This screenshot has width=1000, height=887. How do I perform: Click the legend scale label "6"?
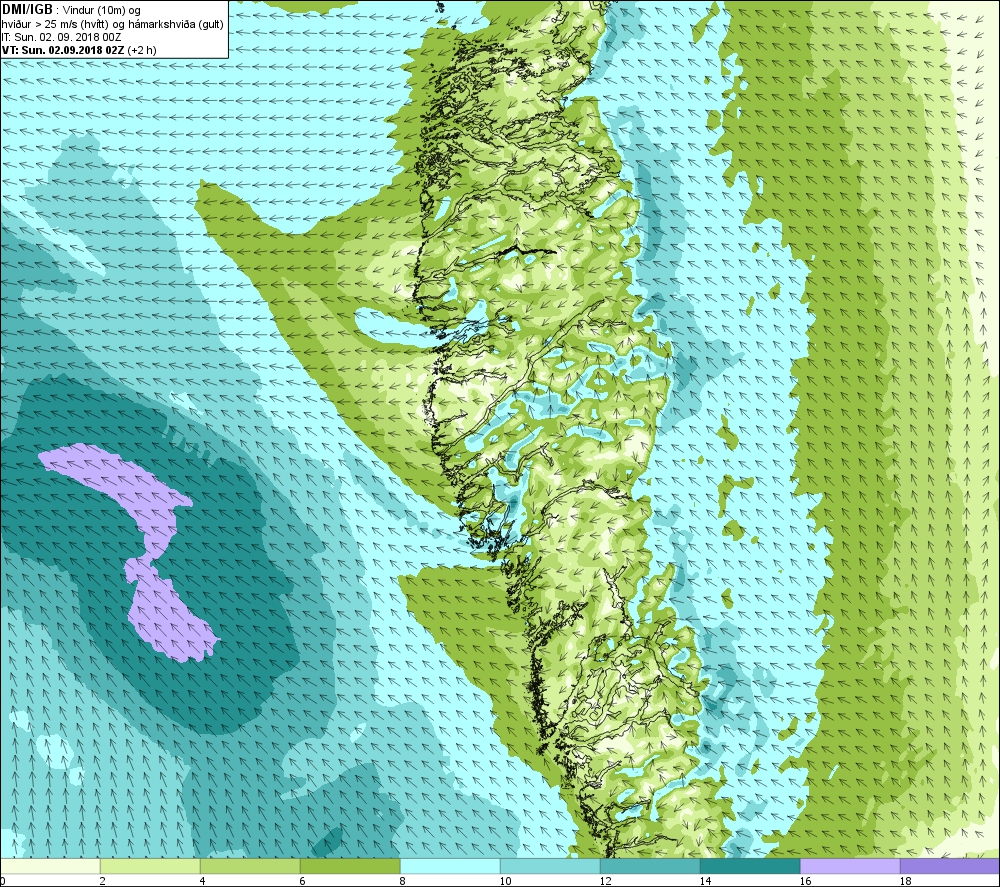coord(303,881)
